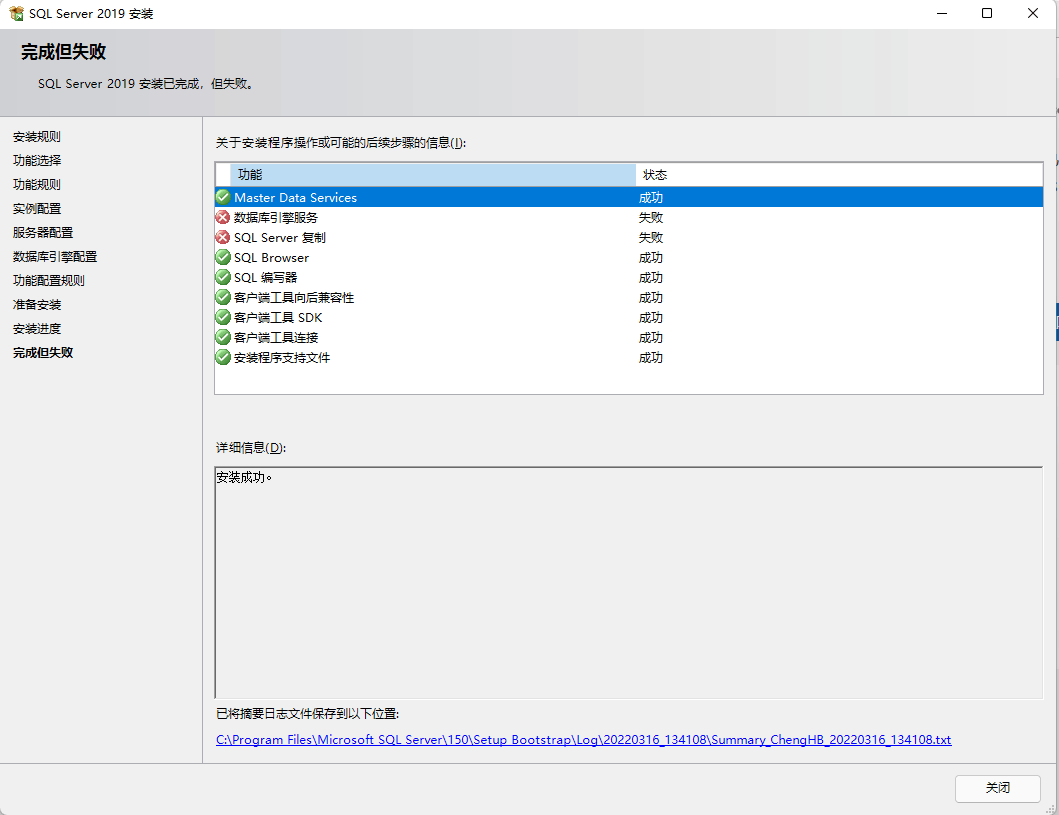Click the green check icon beside 安装程序支持文件
This screenshot has height=815, width=1059.
(223, 357)
